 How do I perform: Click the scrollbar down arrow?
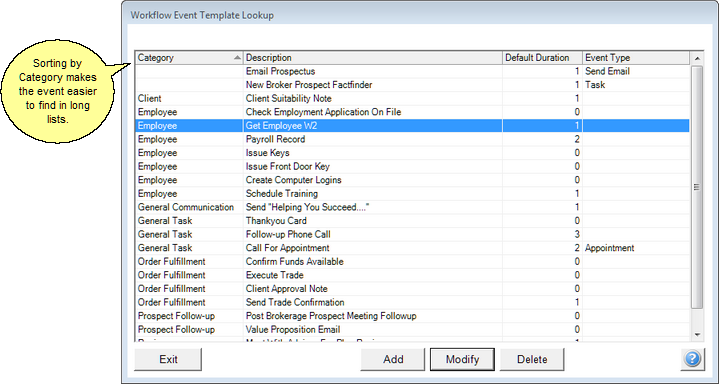[x=697, y=335]
